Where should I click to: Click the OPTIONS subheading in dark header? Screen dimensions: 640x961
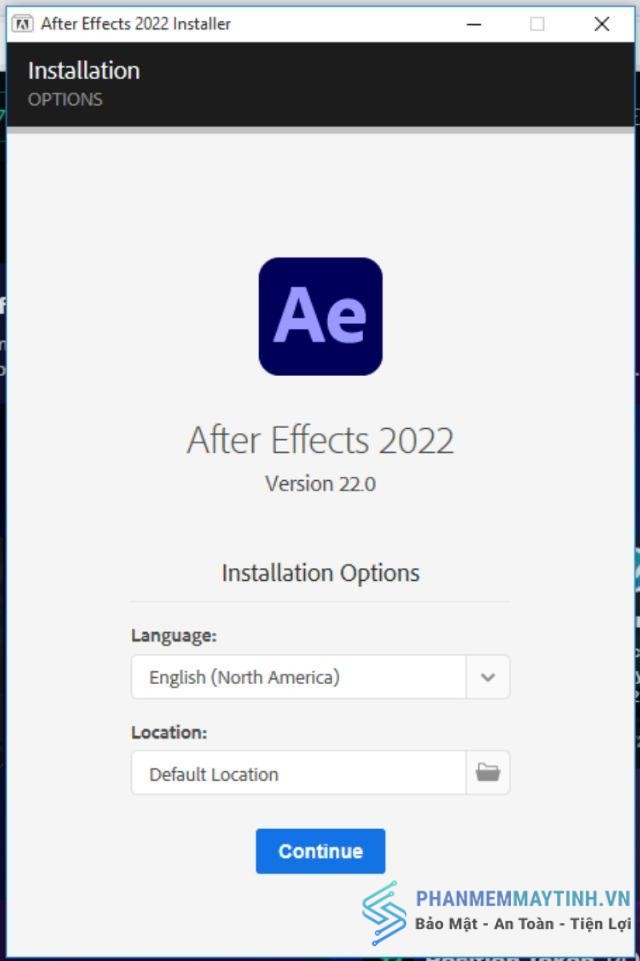coord(65,99)
